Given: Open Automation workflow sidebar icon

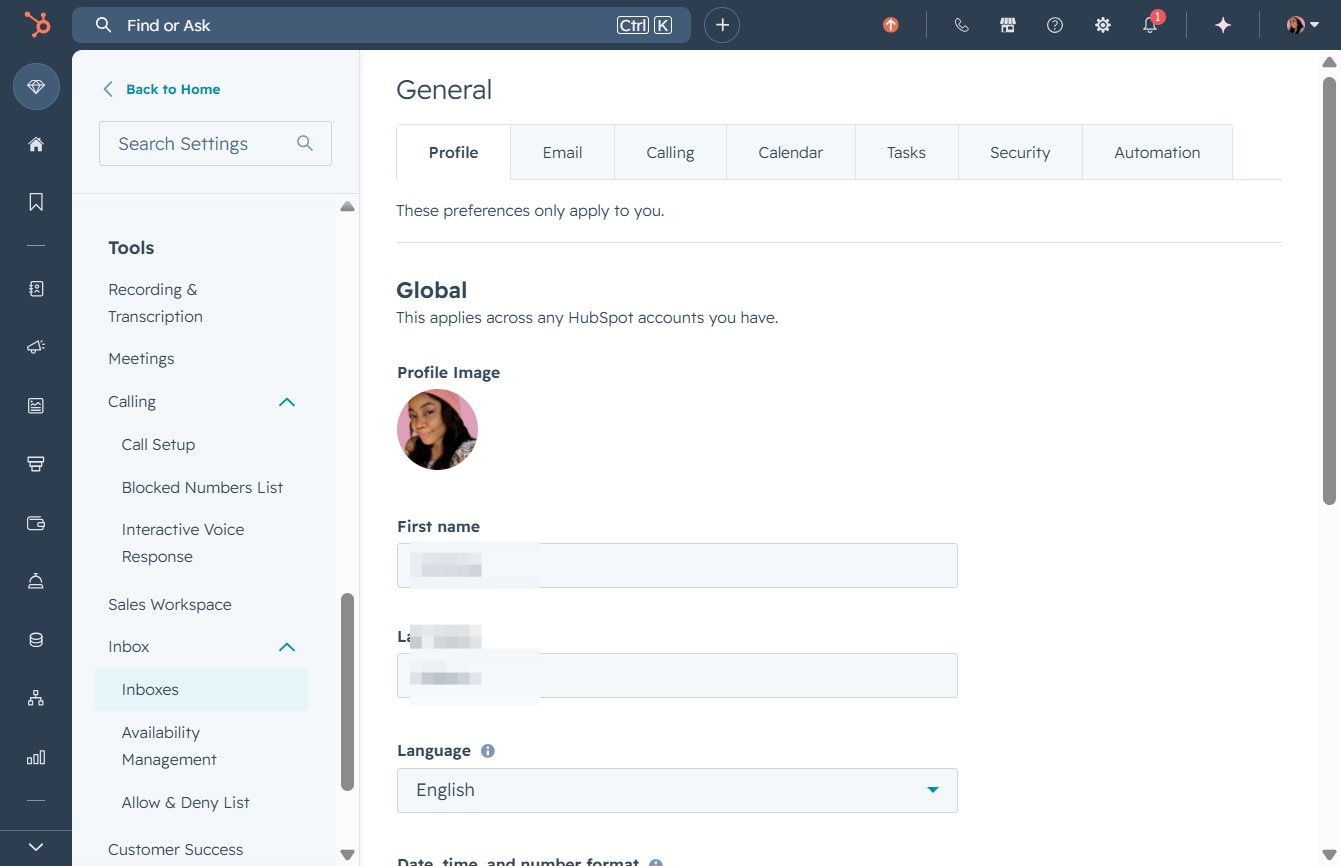Looking at the screenshot, I should [x=36, y=698].
